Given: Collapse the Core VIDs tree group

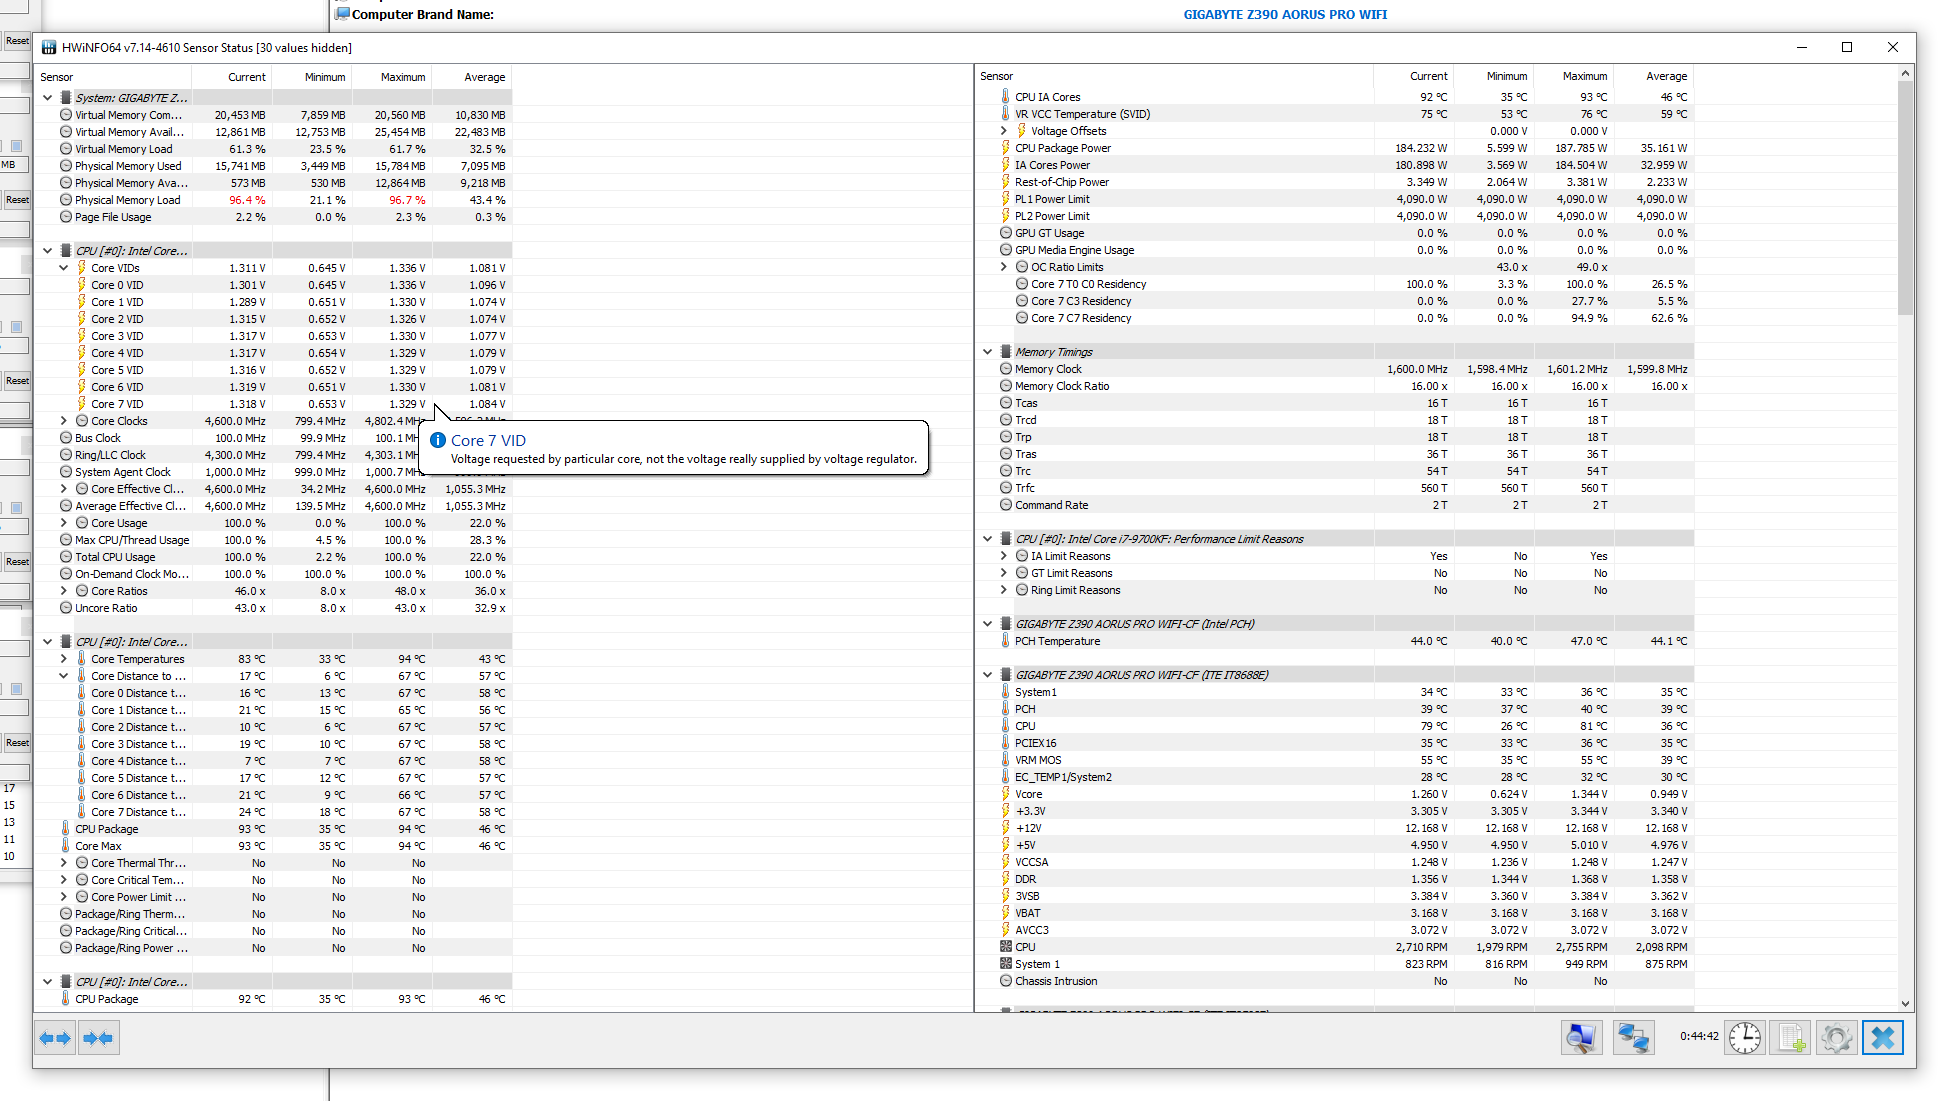Looking at the screenshot, I should pyautogui.click(x=64, y=268).
